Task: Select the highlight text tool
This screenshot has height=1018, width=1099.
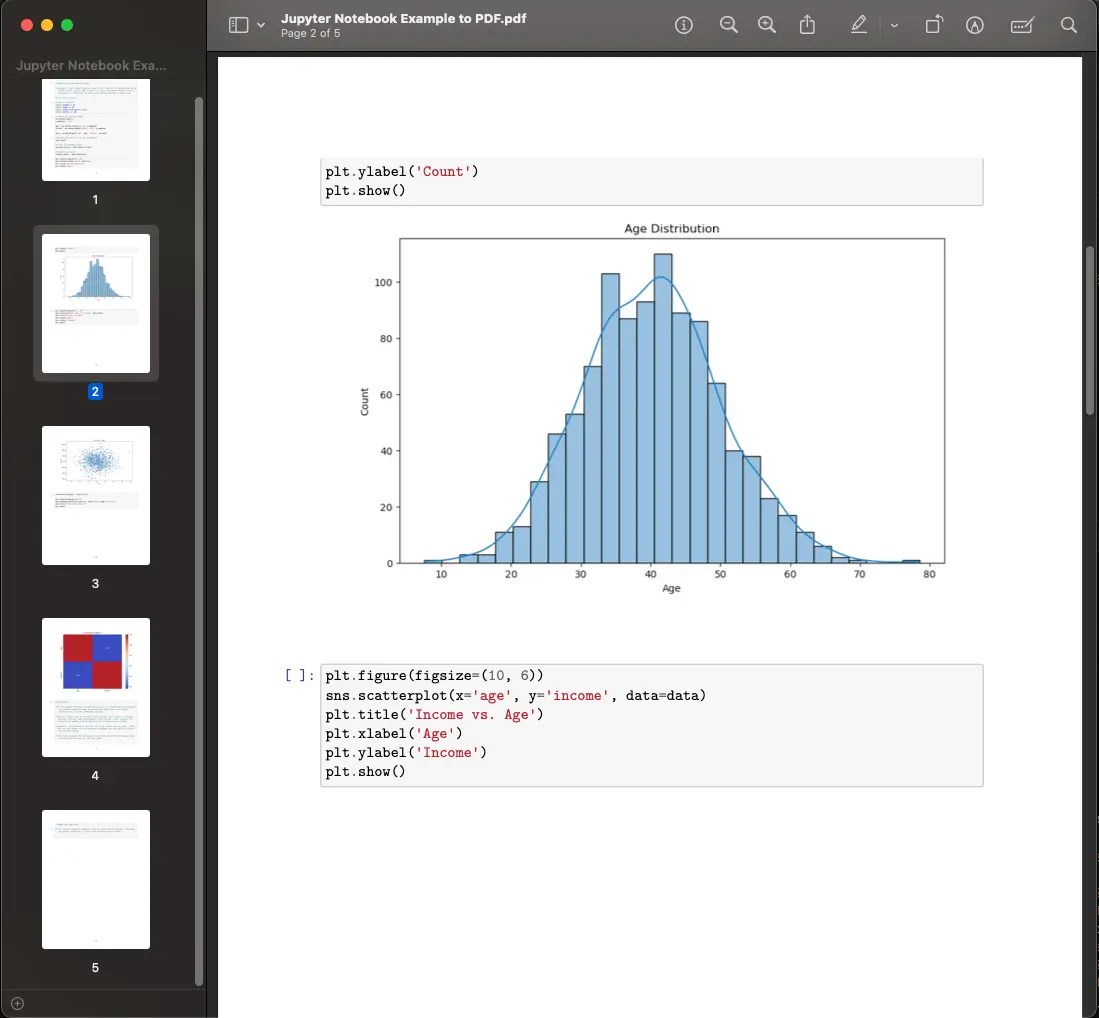Action: pyautogui.click(x=857, y=25)
